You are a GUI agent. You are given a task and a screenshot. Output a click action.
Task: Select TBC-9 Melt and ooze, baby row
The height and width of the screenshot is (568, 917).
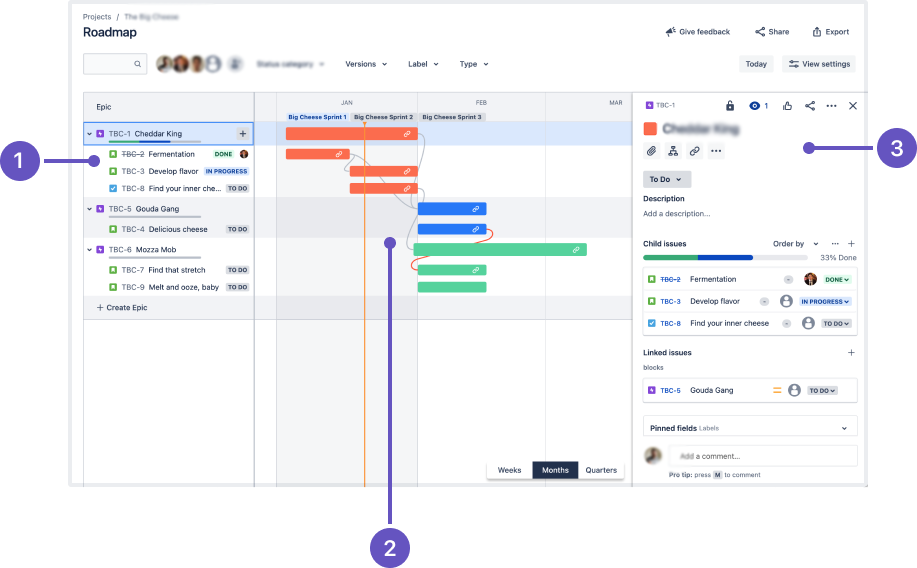click(168, 287)
